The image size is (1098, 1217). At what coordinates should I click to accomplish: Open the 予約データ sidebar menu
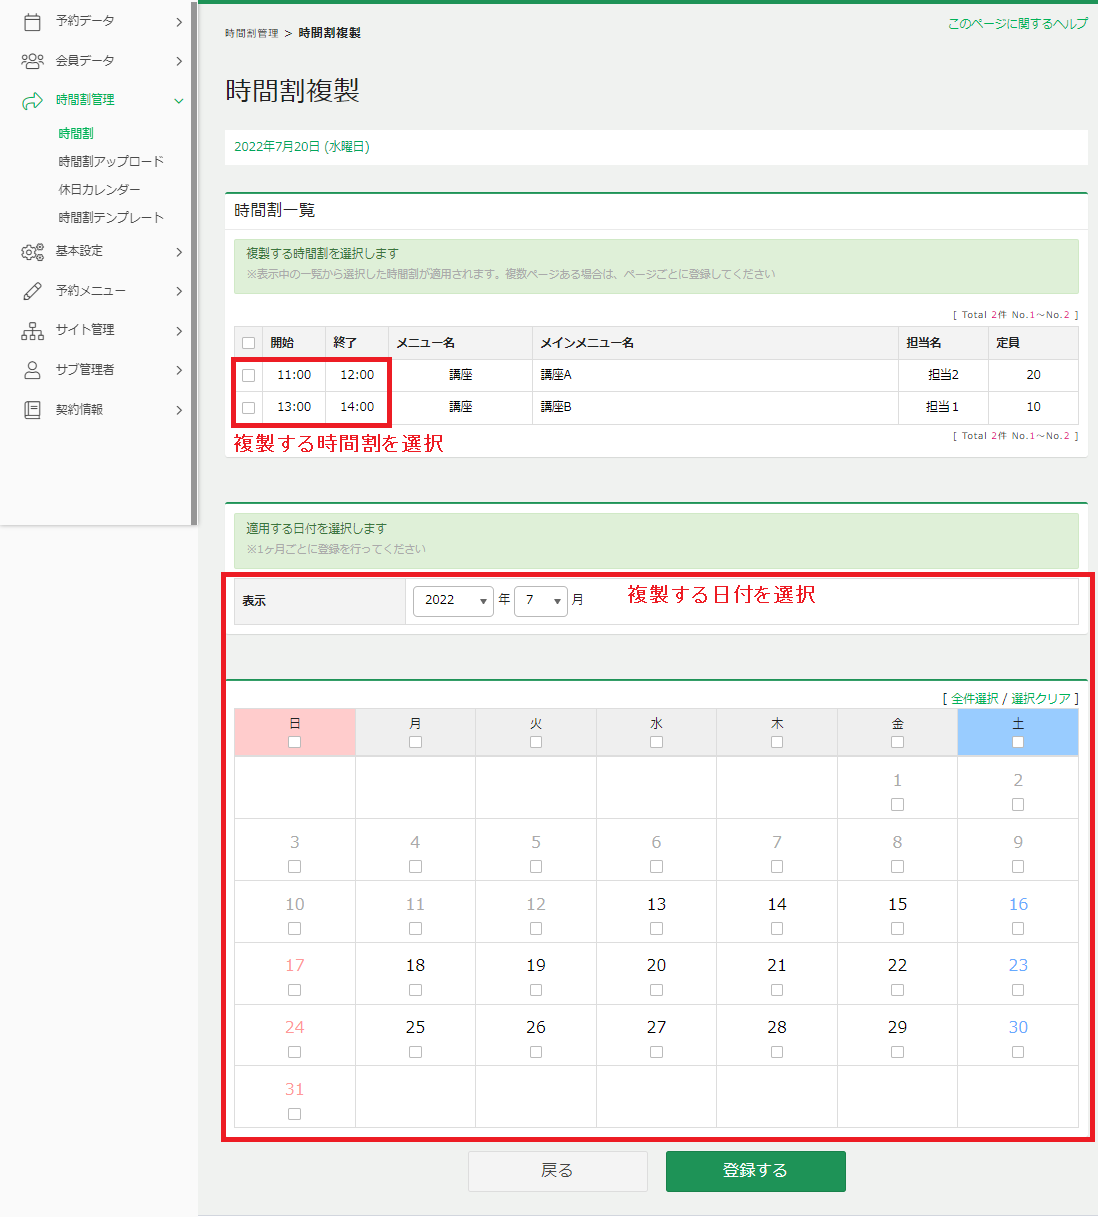pyautogui.click(x=100, y=21)
